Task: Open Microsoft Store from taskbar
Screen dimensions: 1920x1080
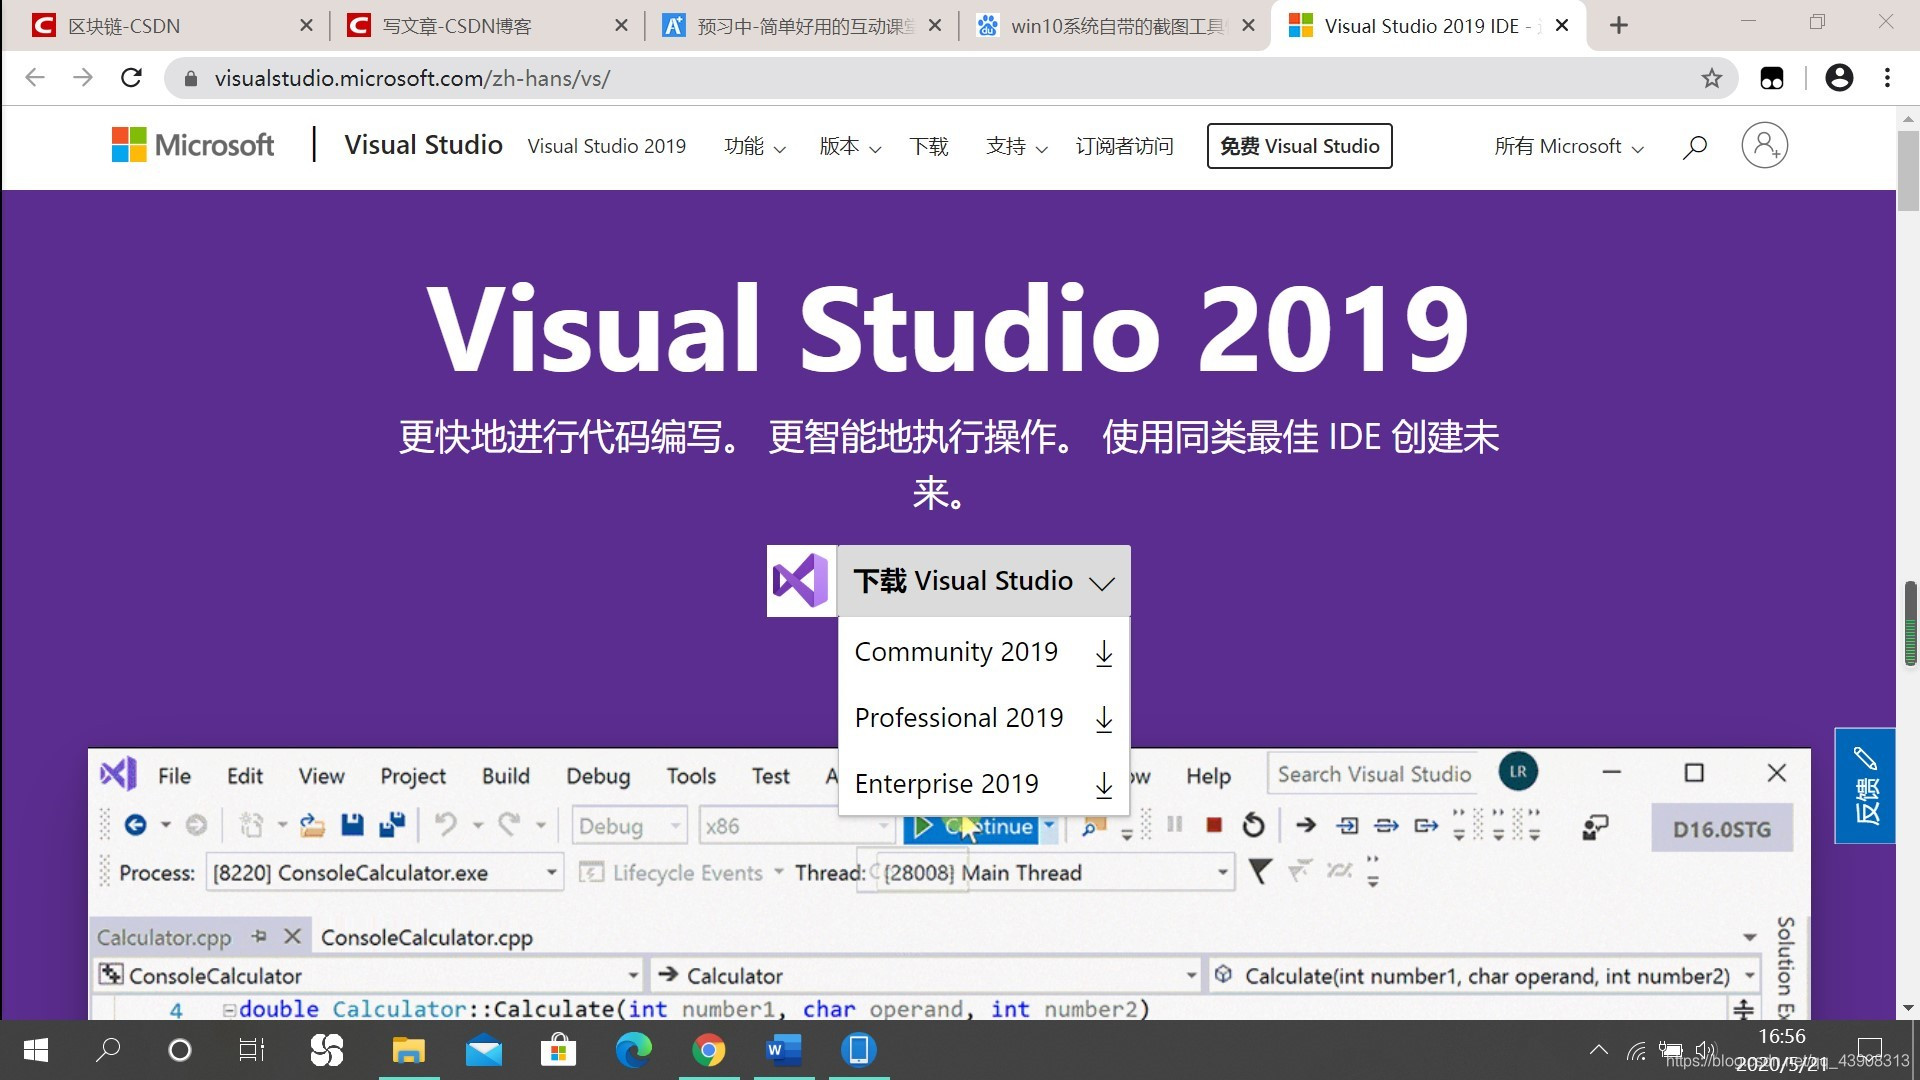Action: click(x=558, y=1050)
